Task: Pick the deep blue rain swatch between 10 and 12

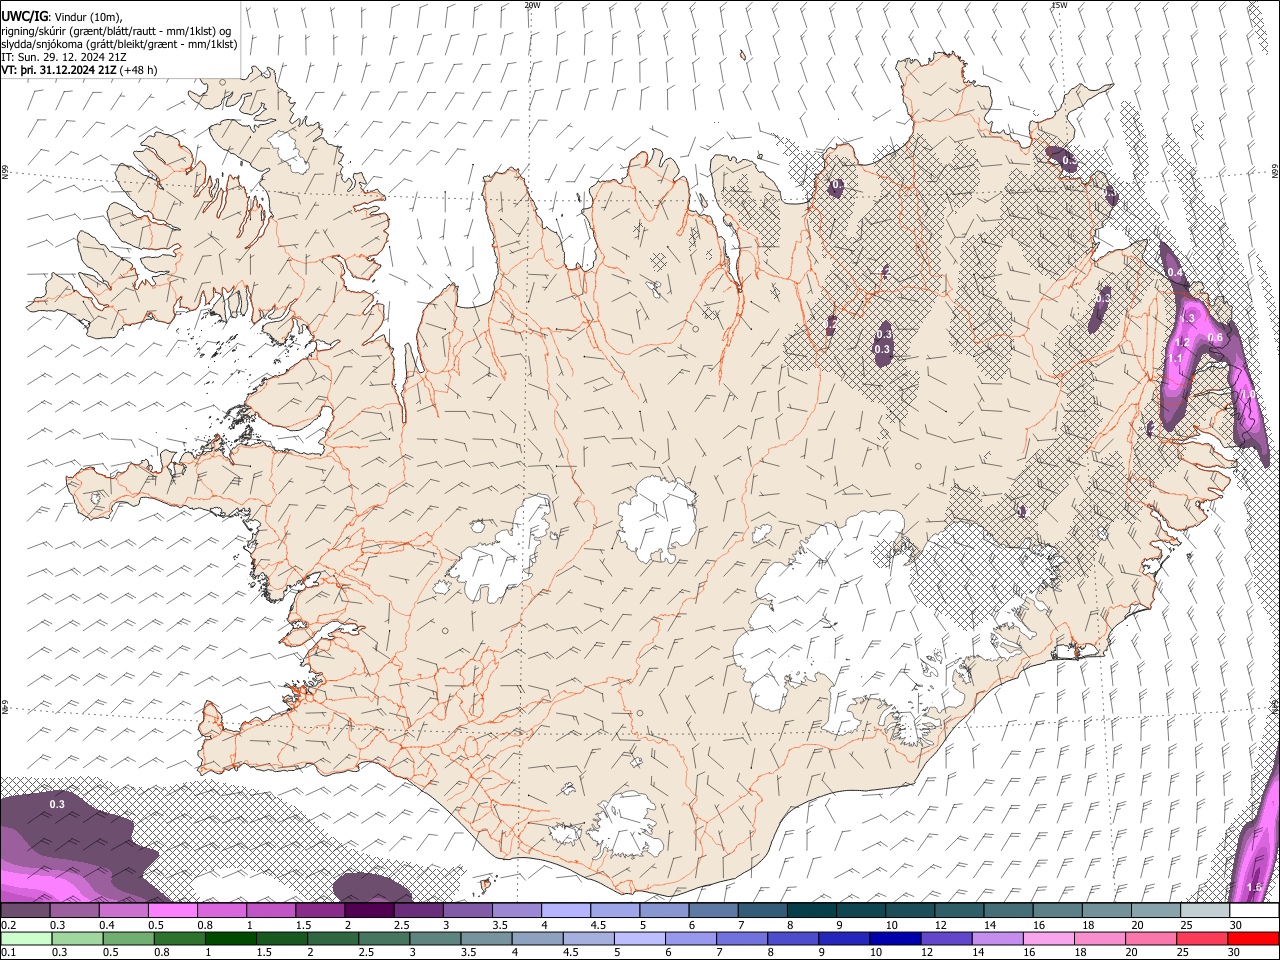Action: pos(895,938)
